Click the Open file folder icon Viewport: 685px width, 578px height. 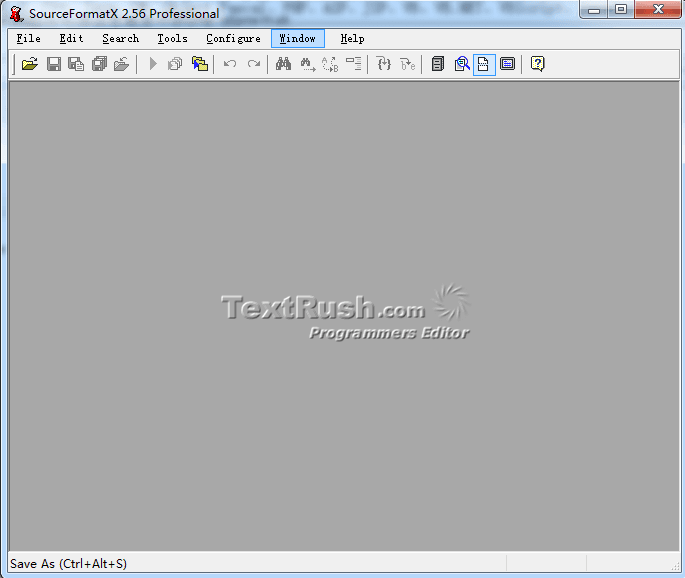tap(30, 64)
